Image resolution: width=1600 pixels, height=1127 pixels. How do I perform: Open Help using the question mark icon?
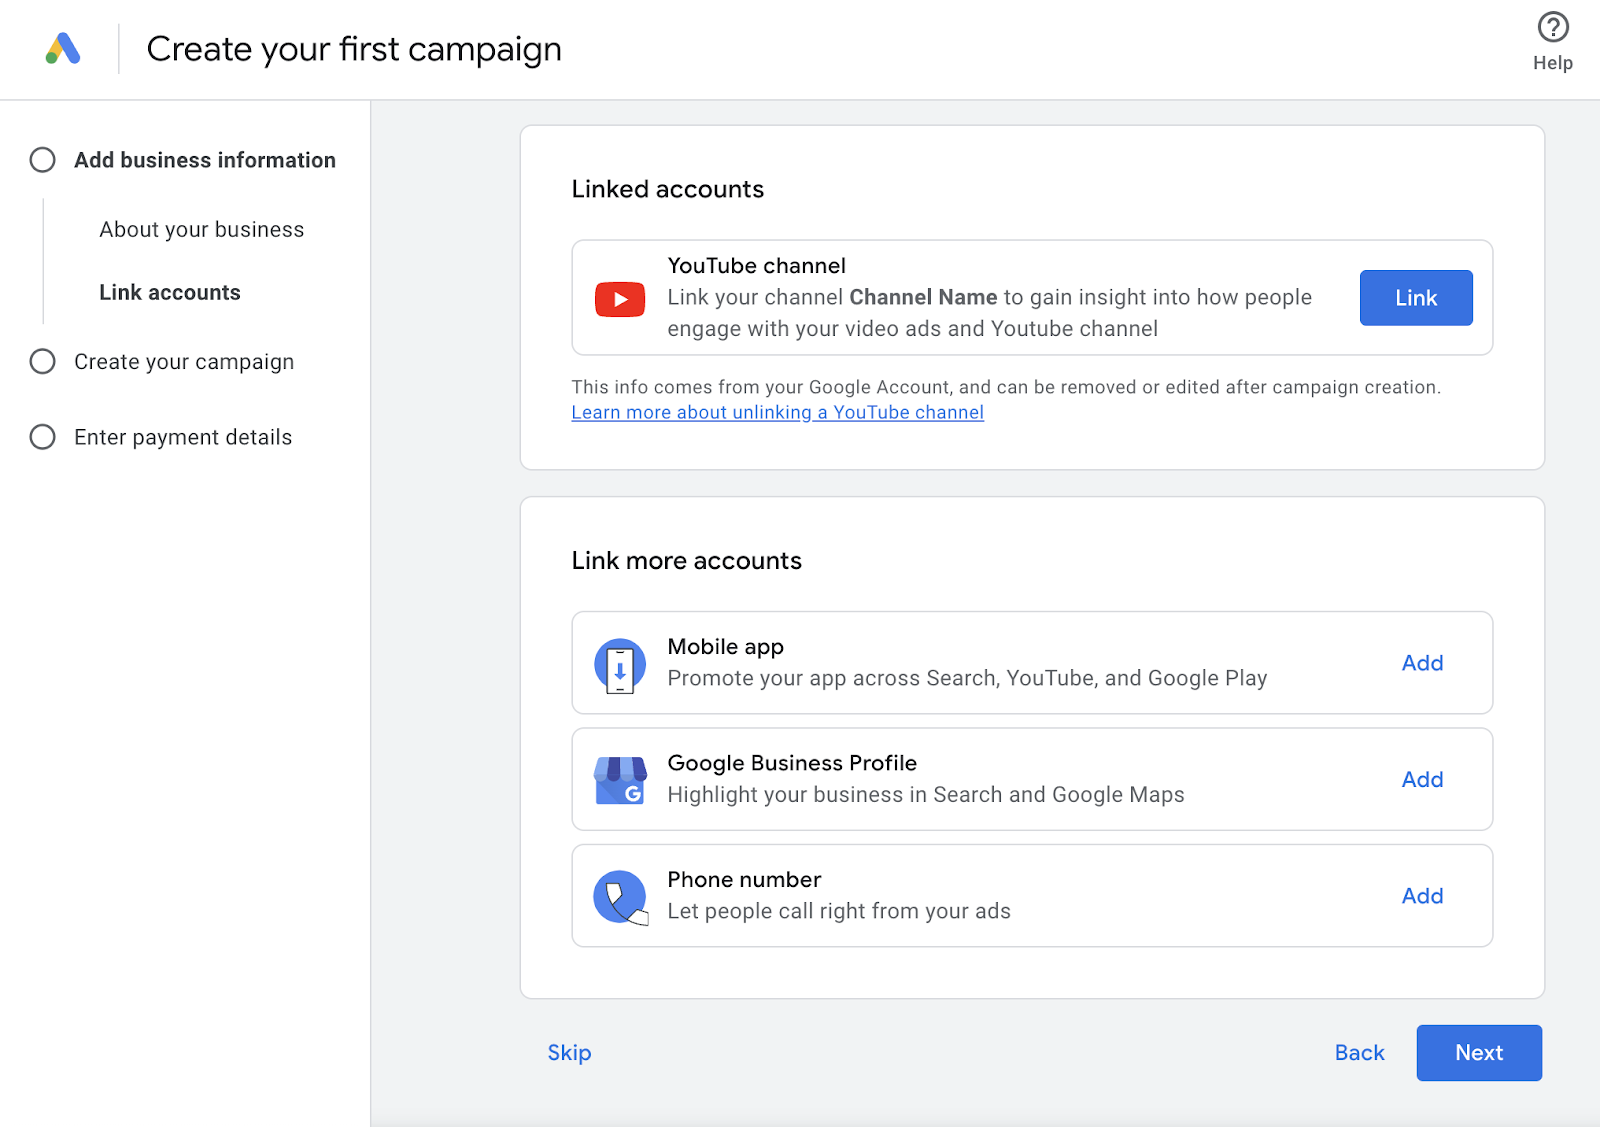coord(1551,28)
